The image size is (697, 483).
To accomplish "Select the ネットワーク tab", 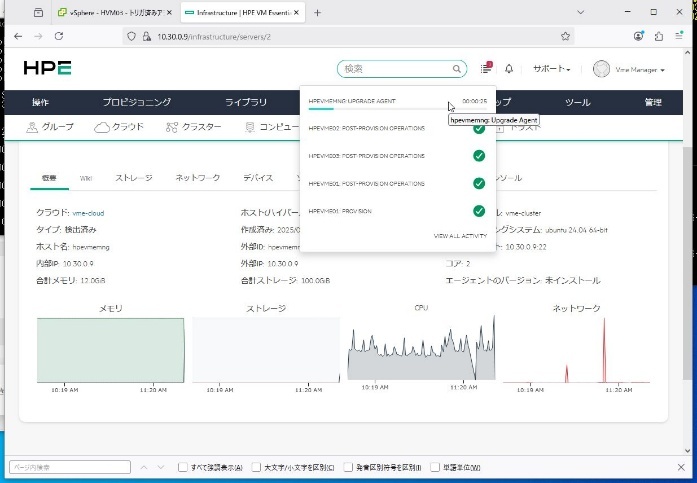I will click(x=197, y=178).
